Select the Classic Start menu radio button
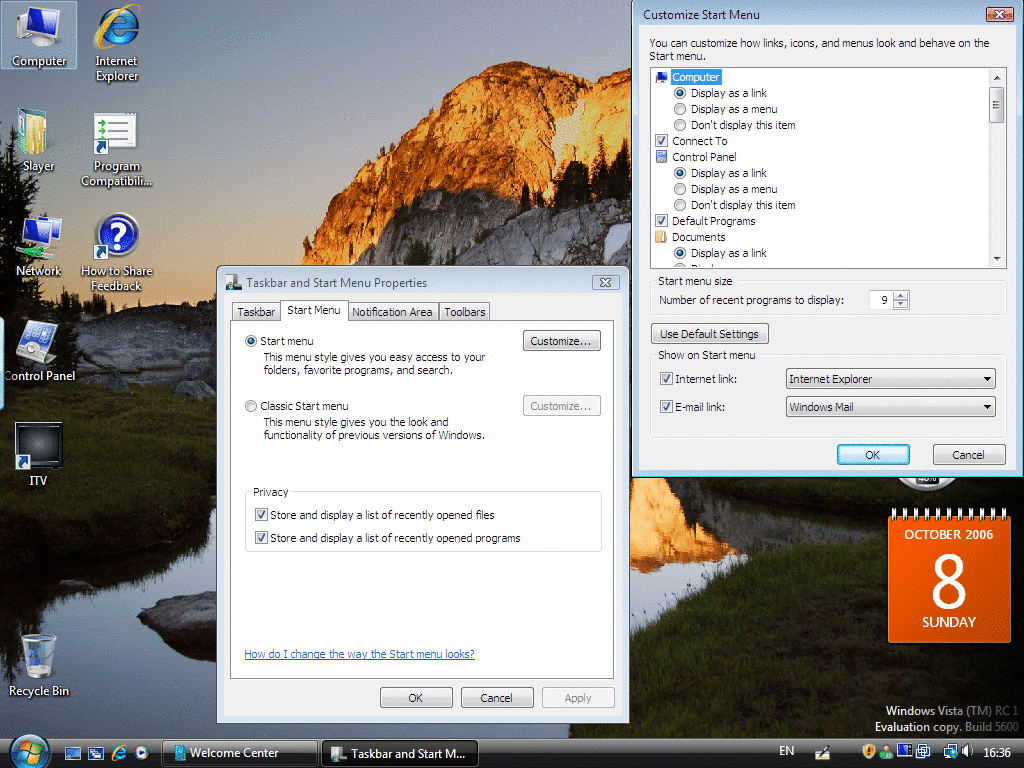 pos(251,406)
